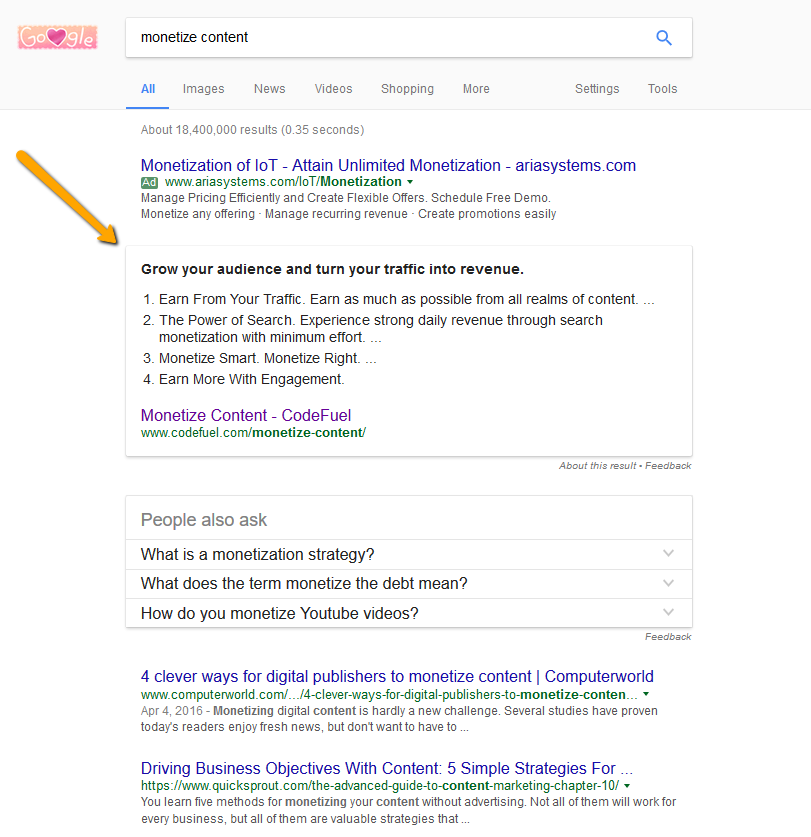Open the More menu
811x837 pixels.
pyautogui.click(x=476, y=89)
